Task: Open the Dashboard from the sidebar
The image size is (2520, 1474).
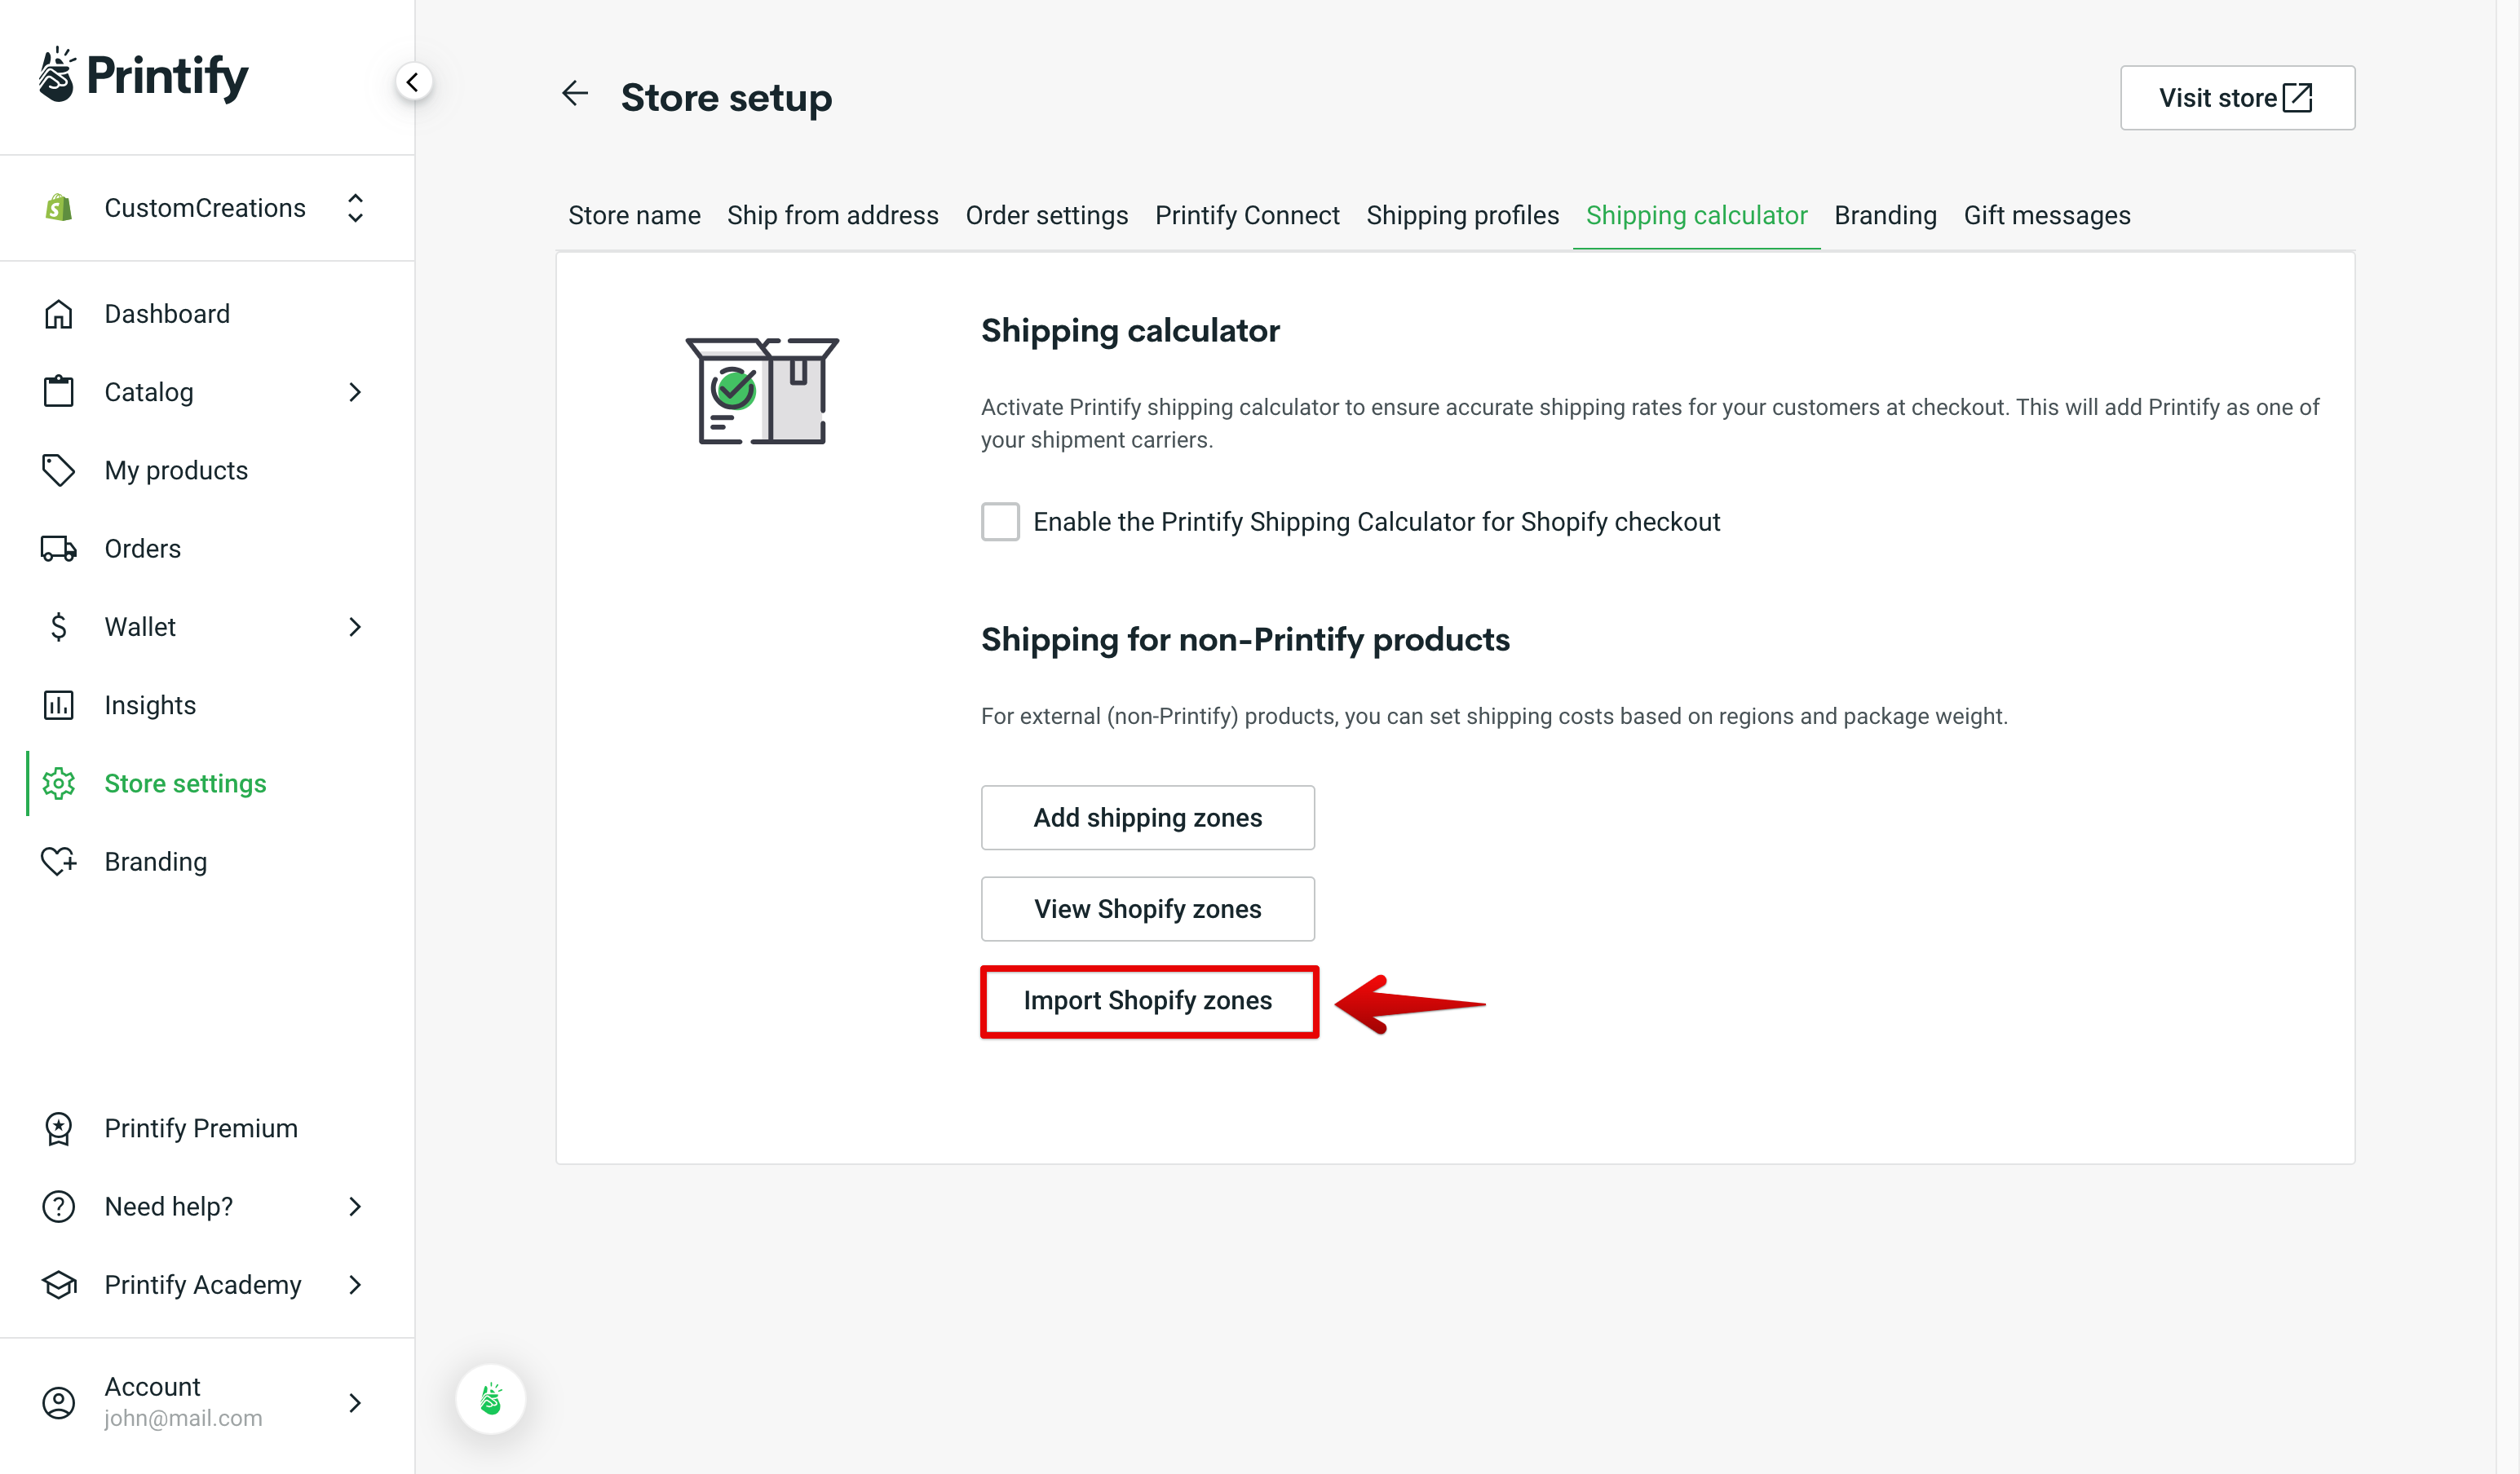Action: click(166, 313)
